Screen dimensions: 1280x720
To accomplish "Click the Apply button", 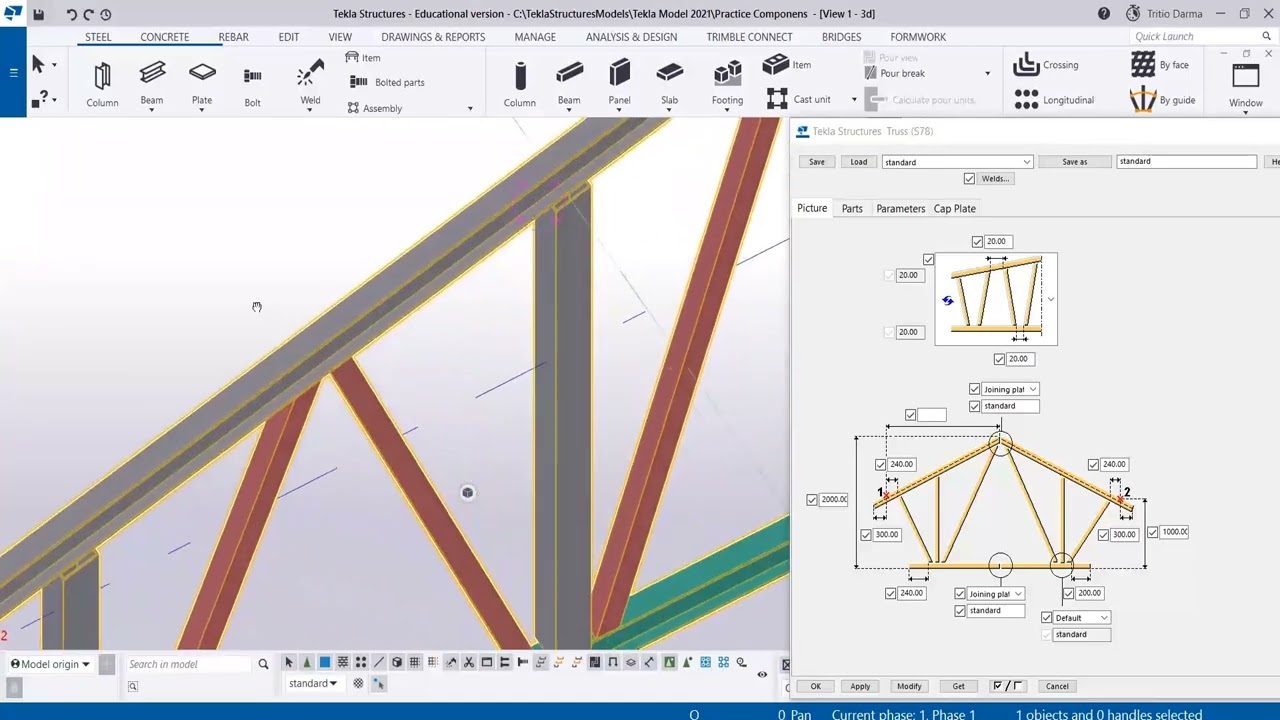I will pyautogui.click(x=860, y=686).
